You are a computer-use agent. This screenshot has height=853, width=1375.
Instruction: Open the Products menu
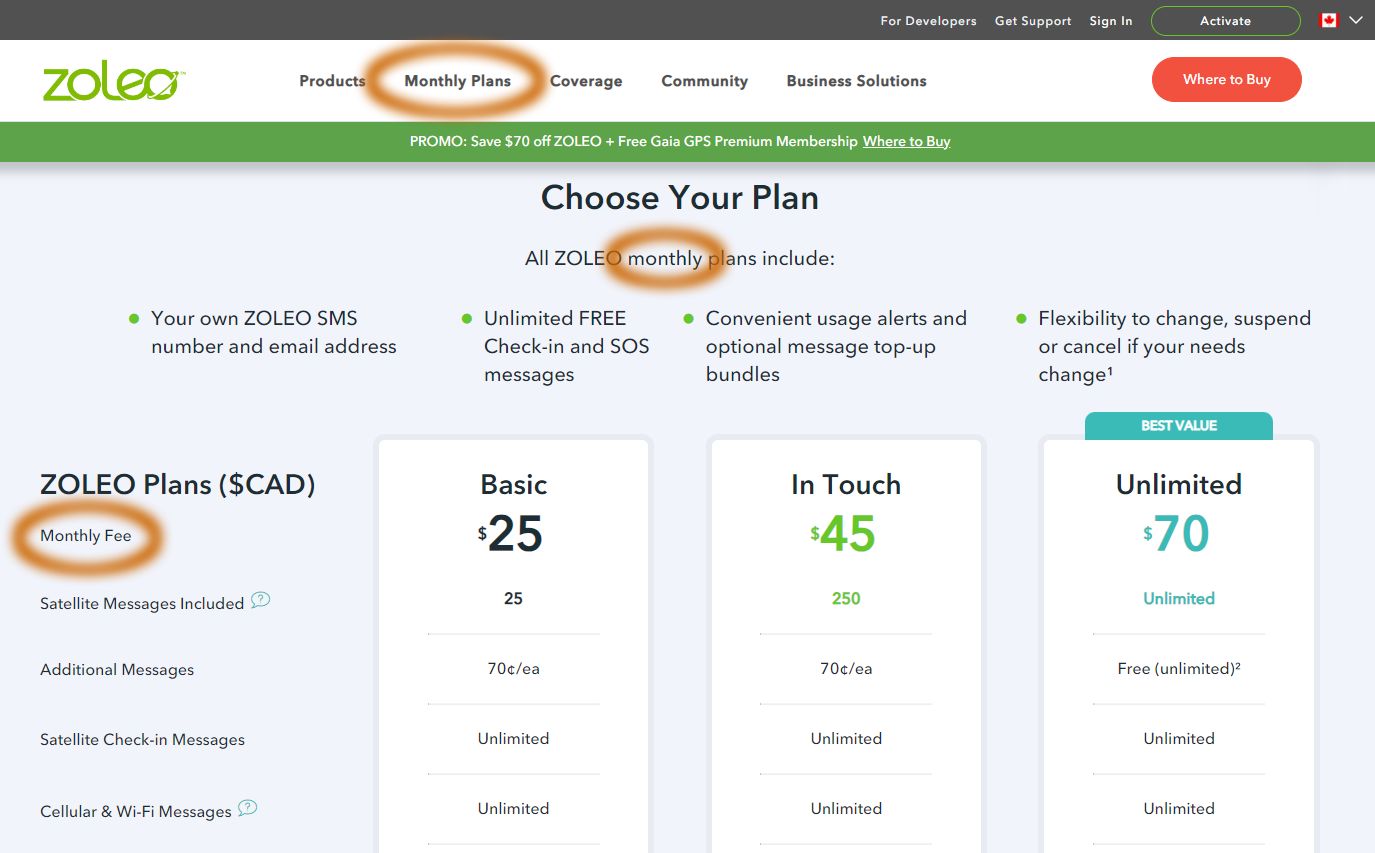point(332,81)
